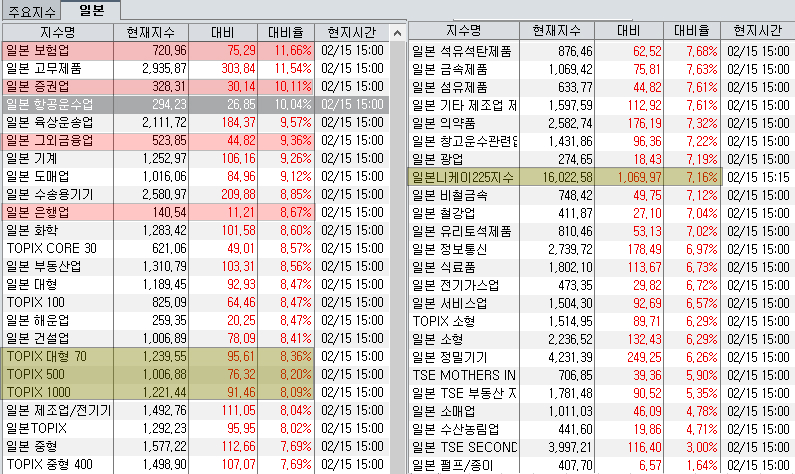Screen dimensions: 795x474
Task: Click the left table vertical scrollbar track
Action: [x=398, y=253]
